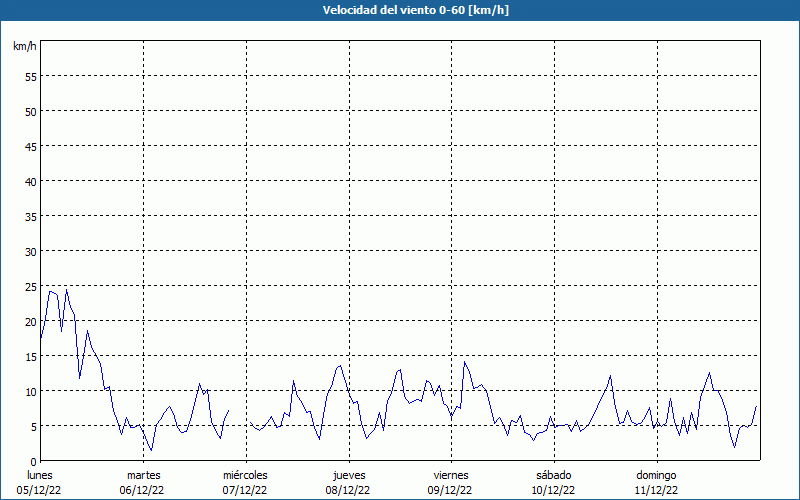This screenshot has height=500, width=800.
Task: Click the 'jueves' day label
Action: click(x=349, y=476)
